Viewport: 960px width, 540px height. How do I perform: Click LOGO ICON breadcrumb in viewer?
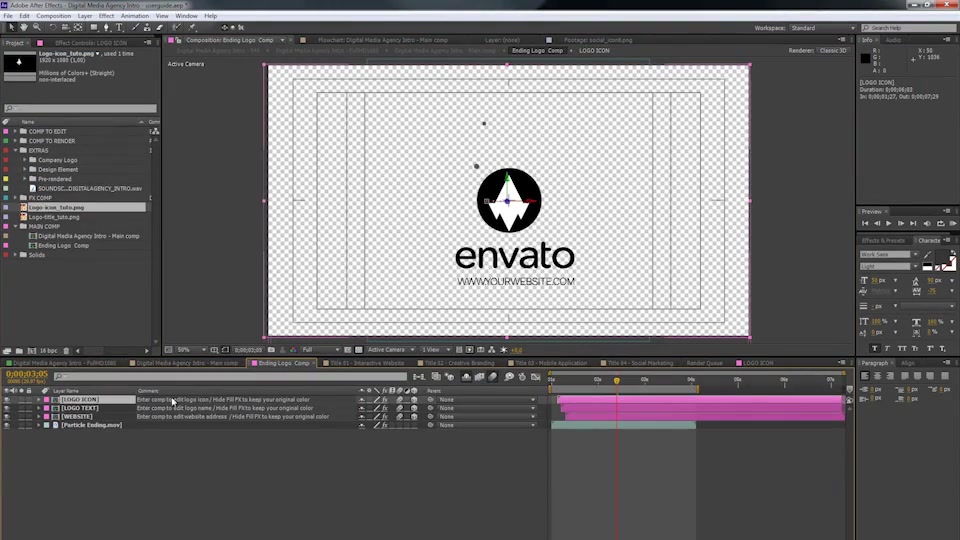click(594, 51)
